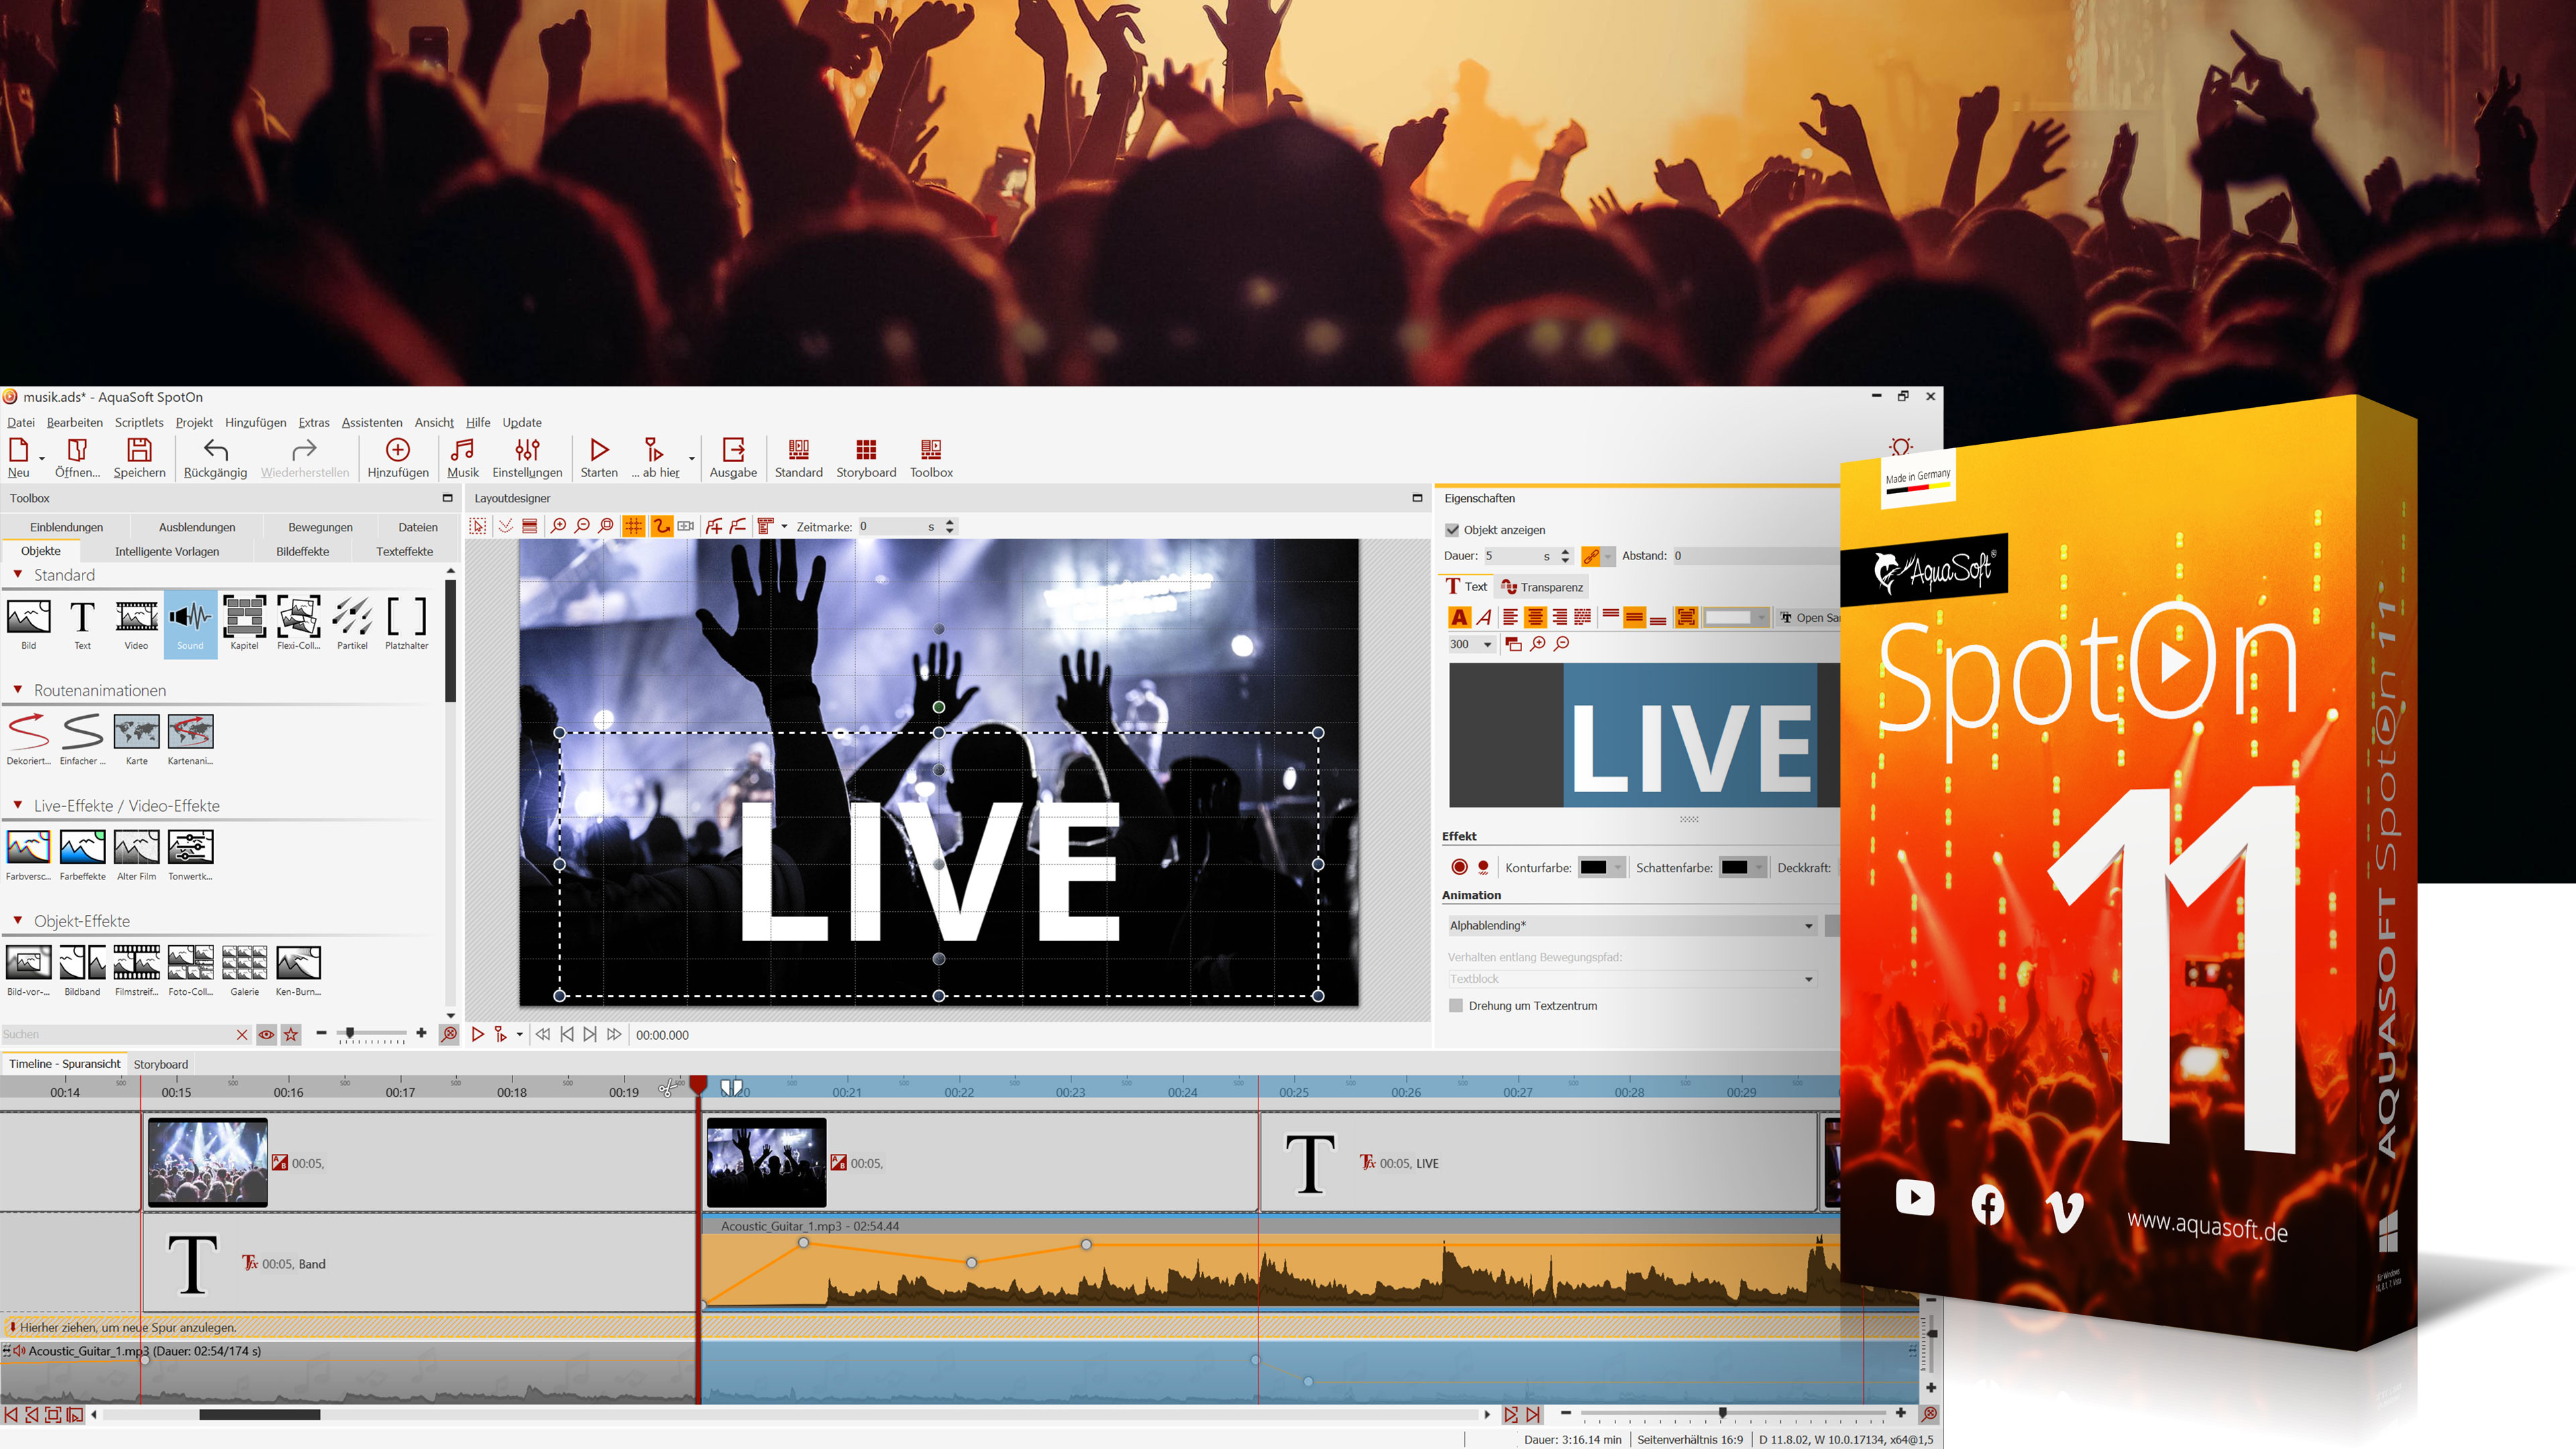Switch to Storyboard view tab
This screenshot has height=1449, width=2576.
pos(160,1064)
